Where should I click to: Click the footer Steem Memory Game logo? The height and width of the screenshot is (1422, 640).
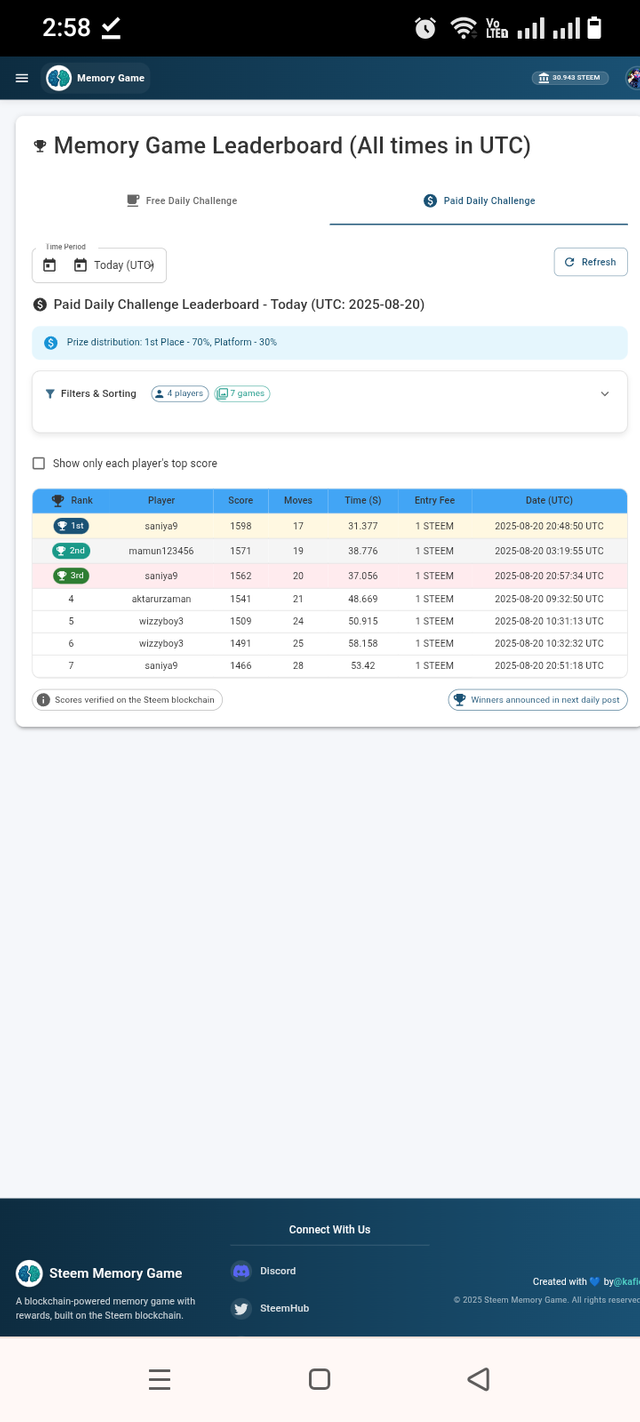pyautogui.click(x=29, y=1273)
